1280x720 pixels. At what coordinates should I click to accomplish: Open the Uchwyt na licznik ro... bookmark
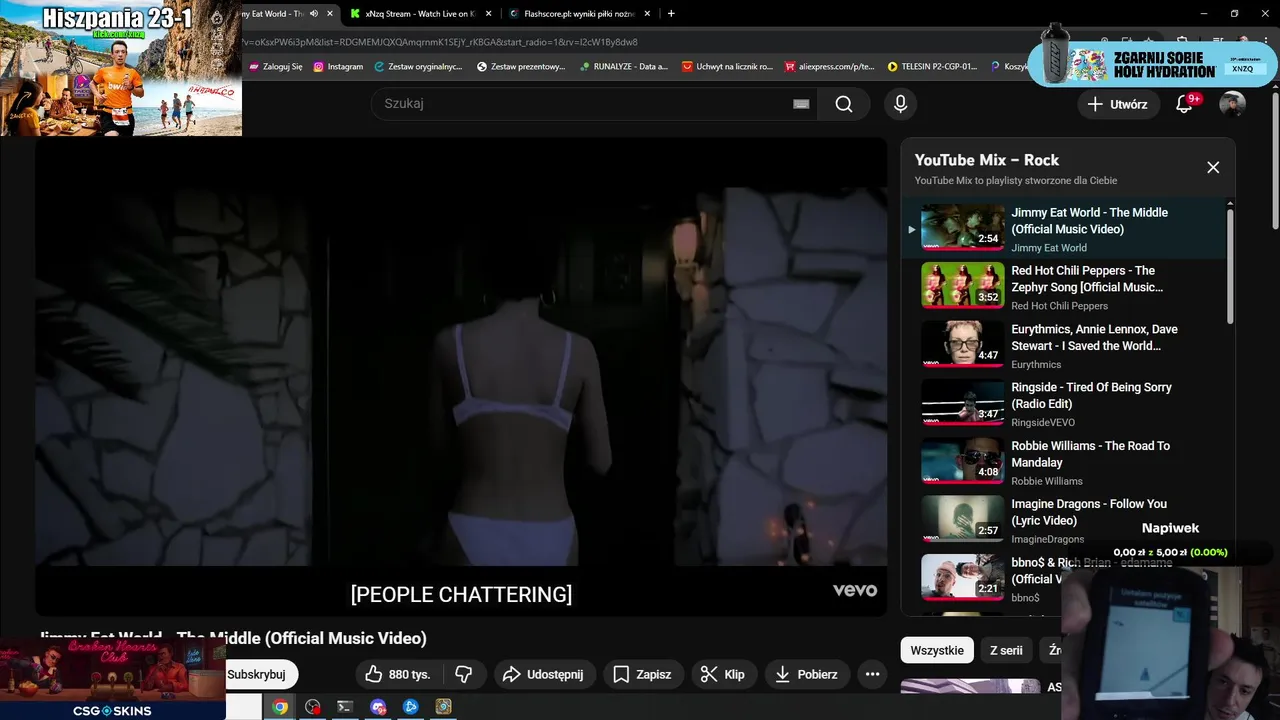tap(727, 67)
